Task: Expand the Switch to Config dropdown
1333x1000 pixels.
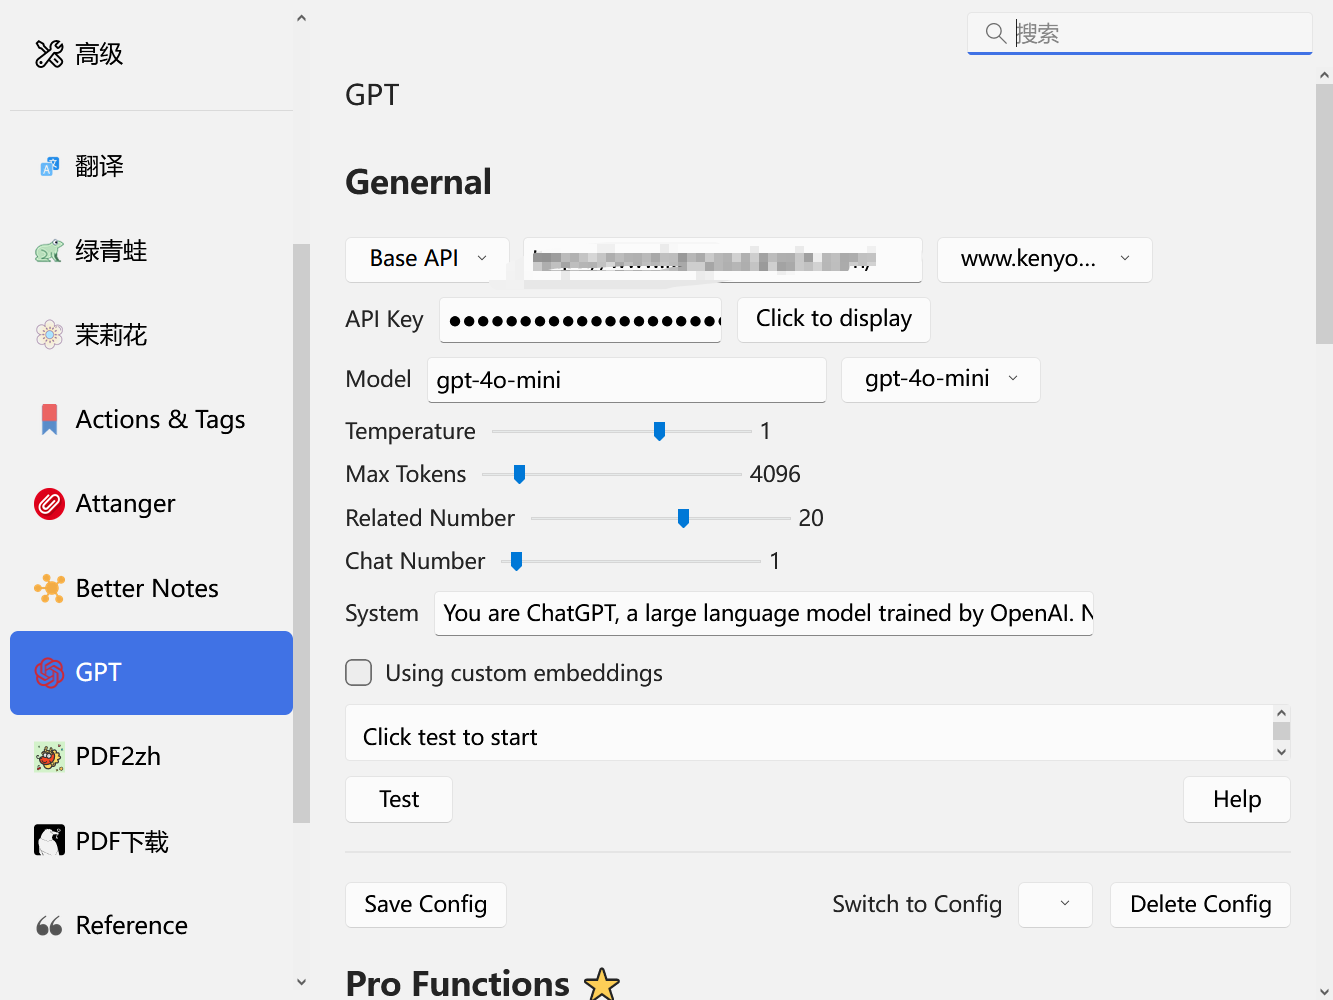Action: click(x=1055, y=904)
